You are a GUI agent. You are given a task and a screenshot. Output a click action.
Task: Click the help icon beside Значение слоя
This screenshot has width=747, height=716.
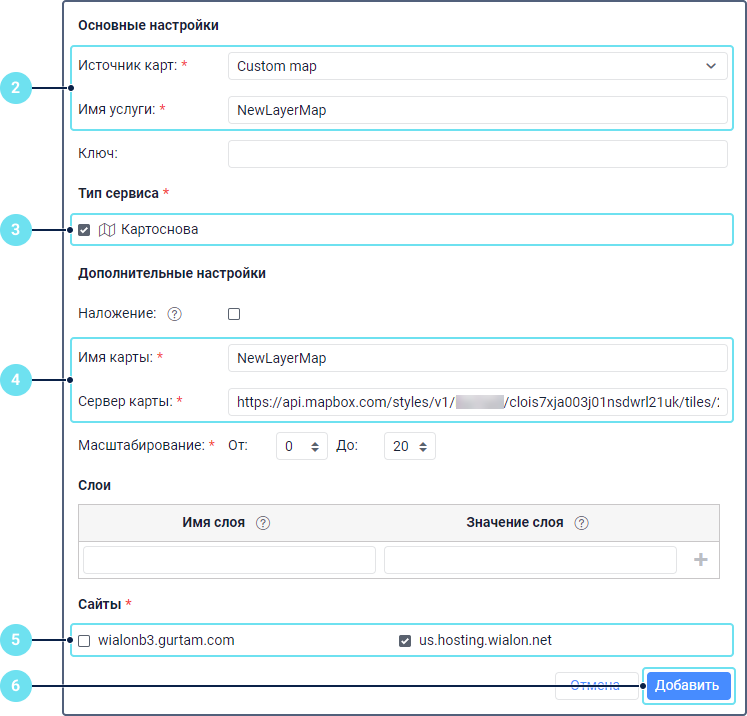[x=582, y=523]
